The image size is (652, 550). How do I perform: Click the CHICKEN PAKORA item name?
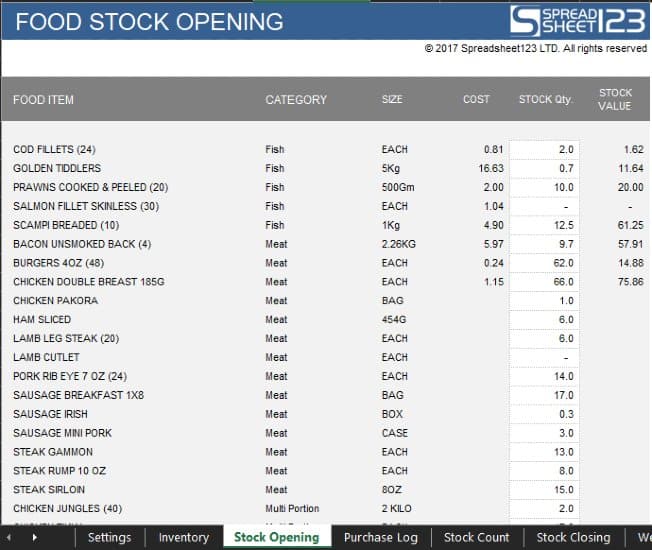[56, 301]
